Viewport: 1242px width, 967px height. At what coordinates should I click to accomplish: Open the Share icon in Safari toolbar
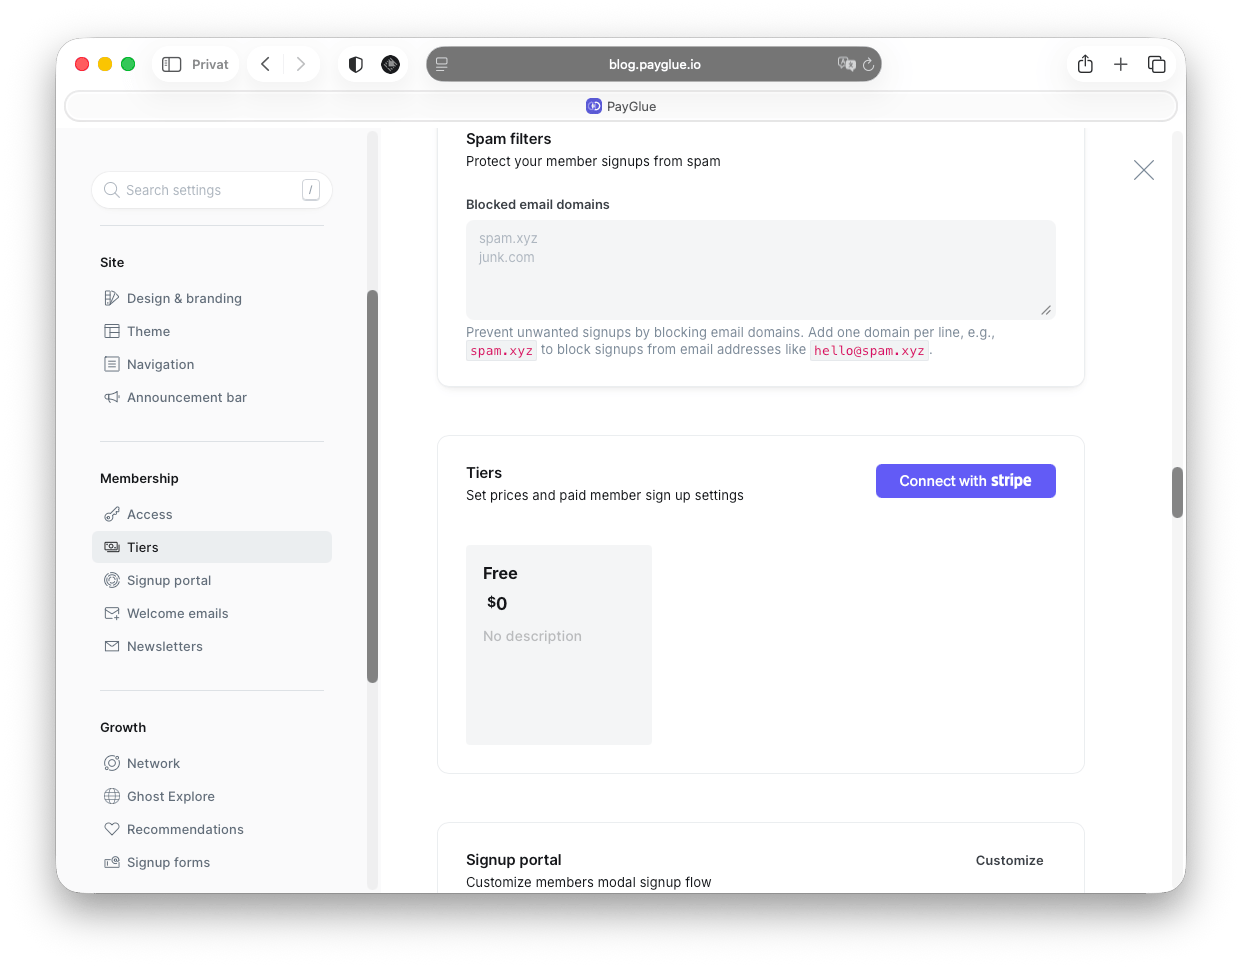pyautogui.click(x=1085, y=64)
